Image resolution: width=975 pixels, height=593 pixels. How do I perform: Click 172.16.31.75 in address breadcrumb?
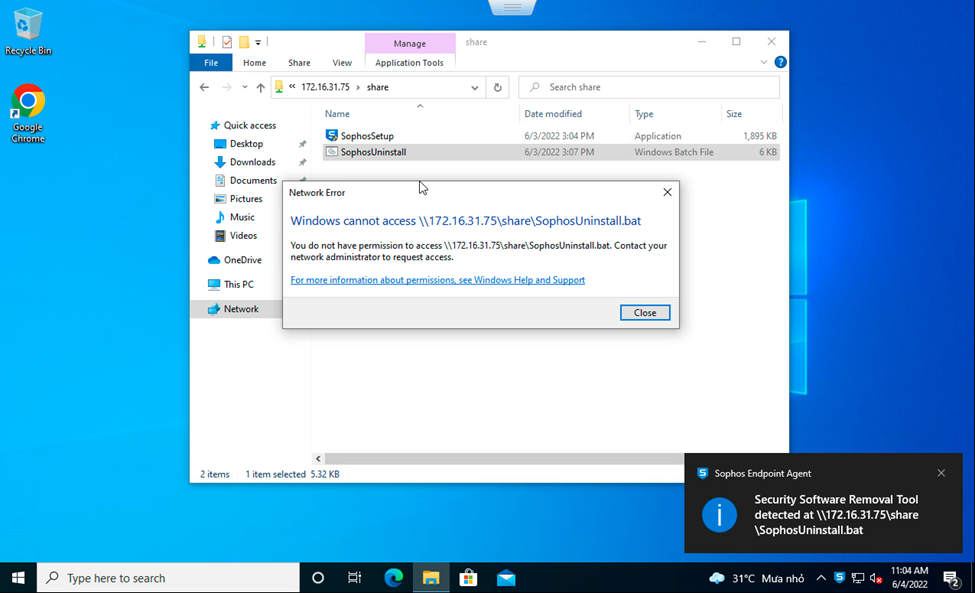[x=325, y=88]
